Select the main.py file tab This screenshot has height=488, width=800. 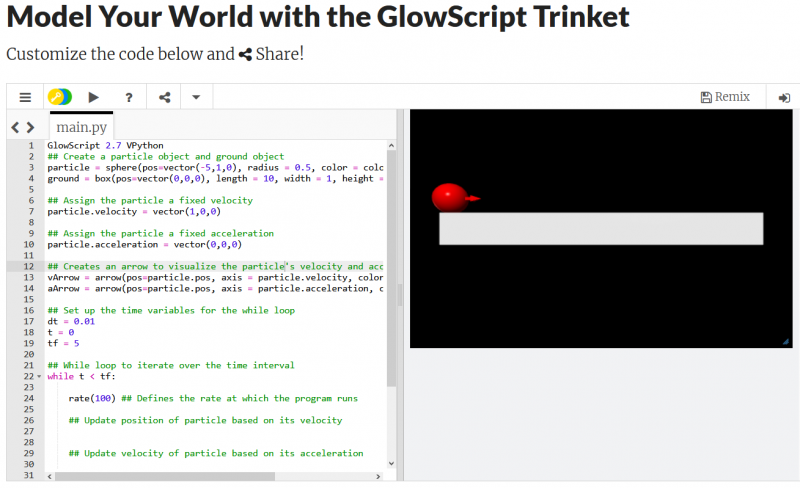81,127
